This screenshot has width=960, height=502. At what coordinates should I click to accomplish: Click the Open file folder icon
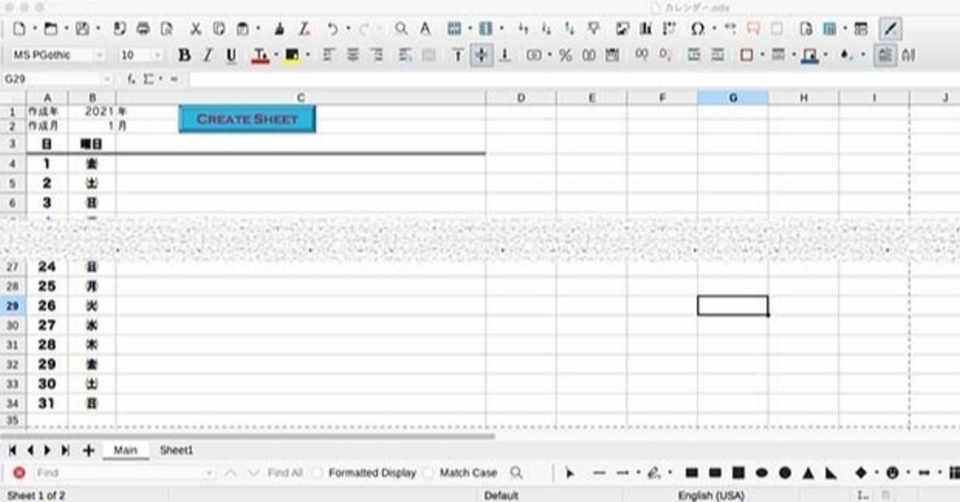pyautogui.click(x=51, y=29)
